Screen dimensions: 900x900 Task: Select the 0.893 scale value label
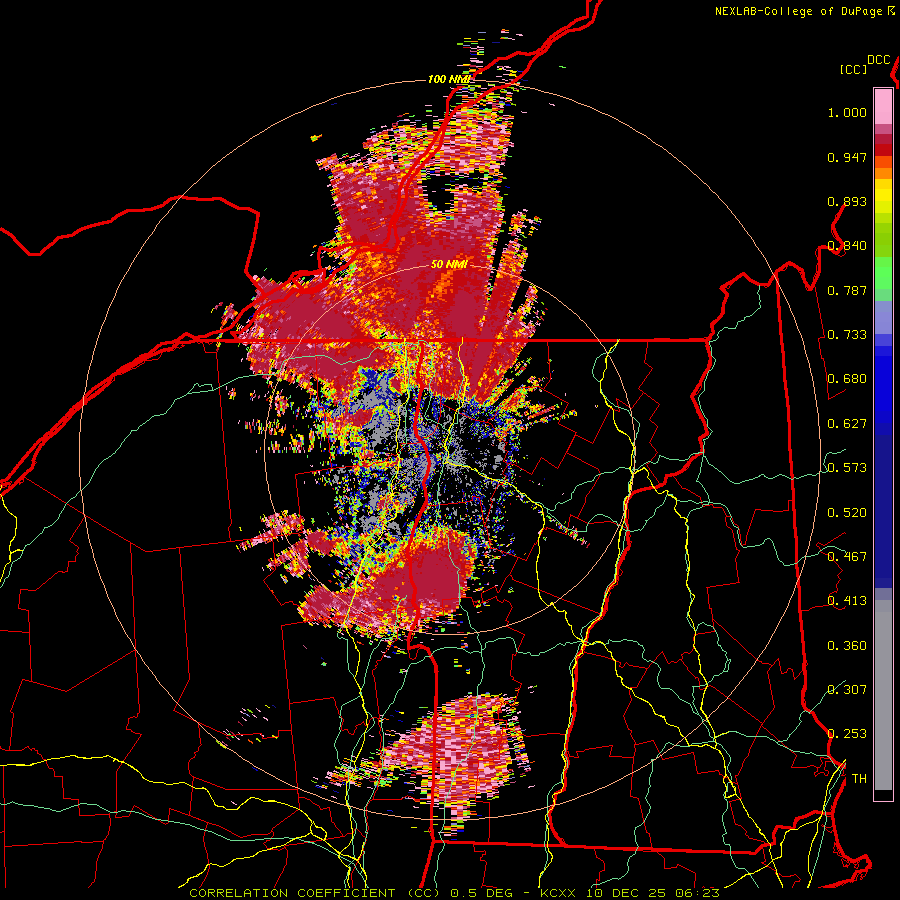(x=847, y=201)
